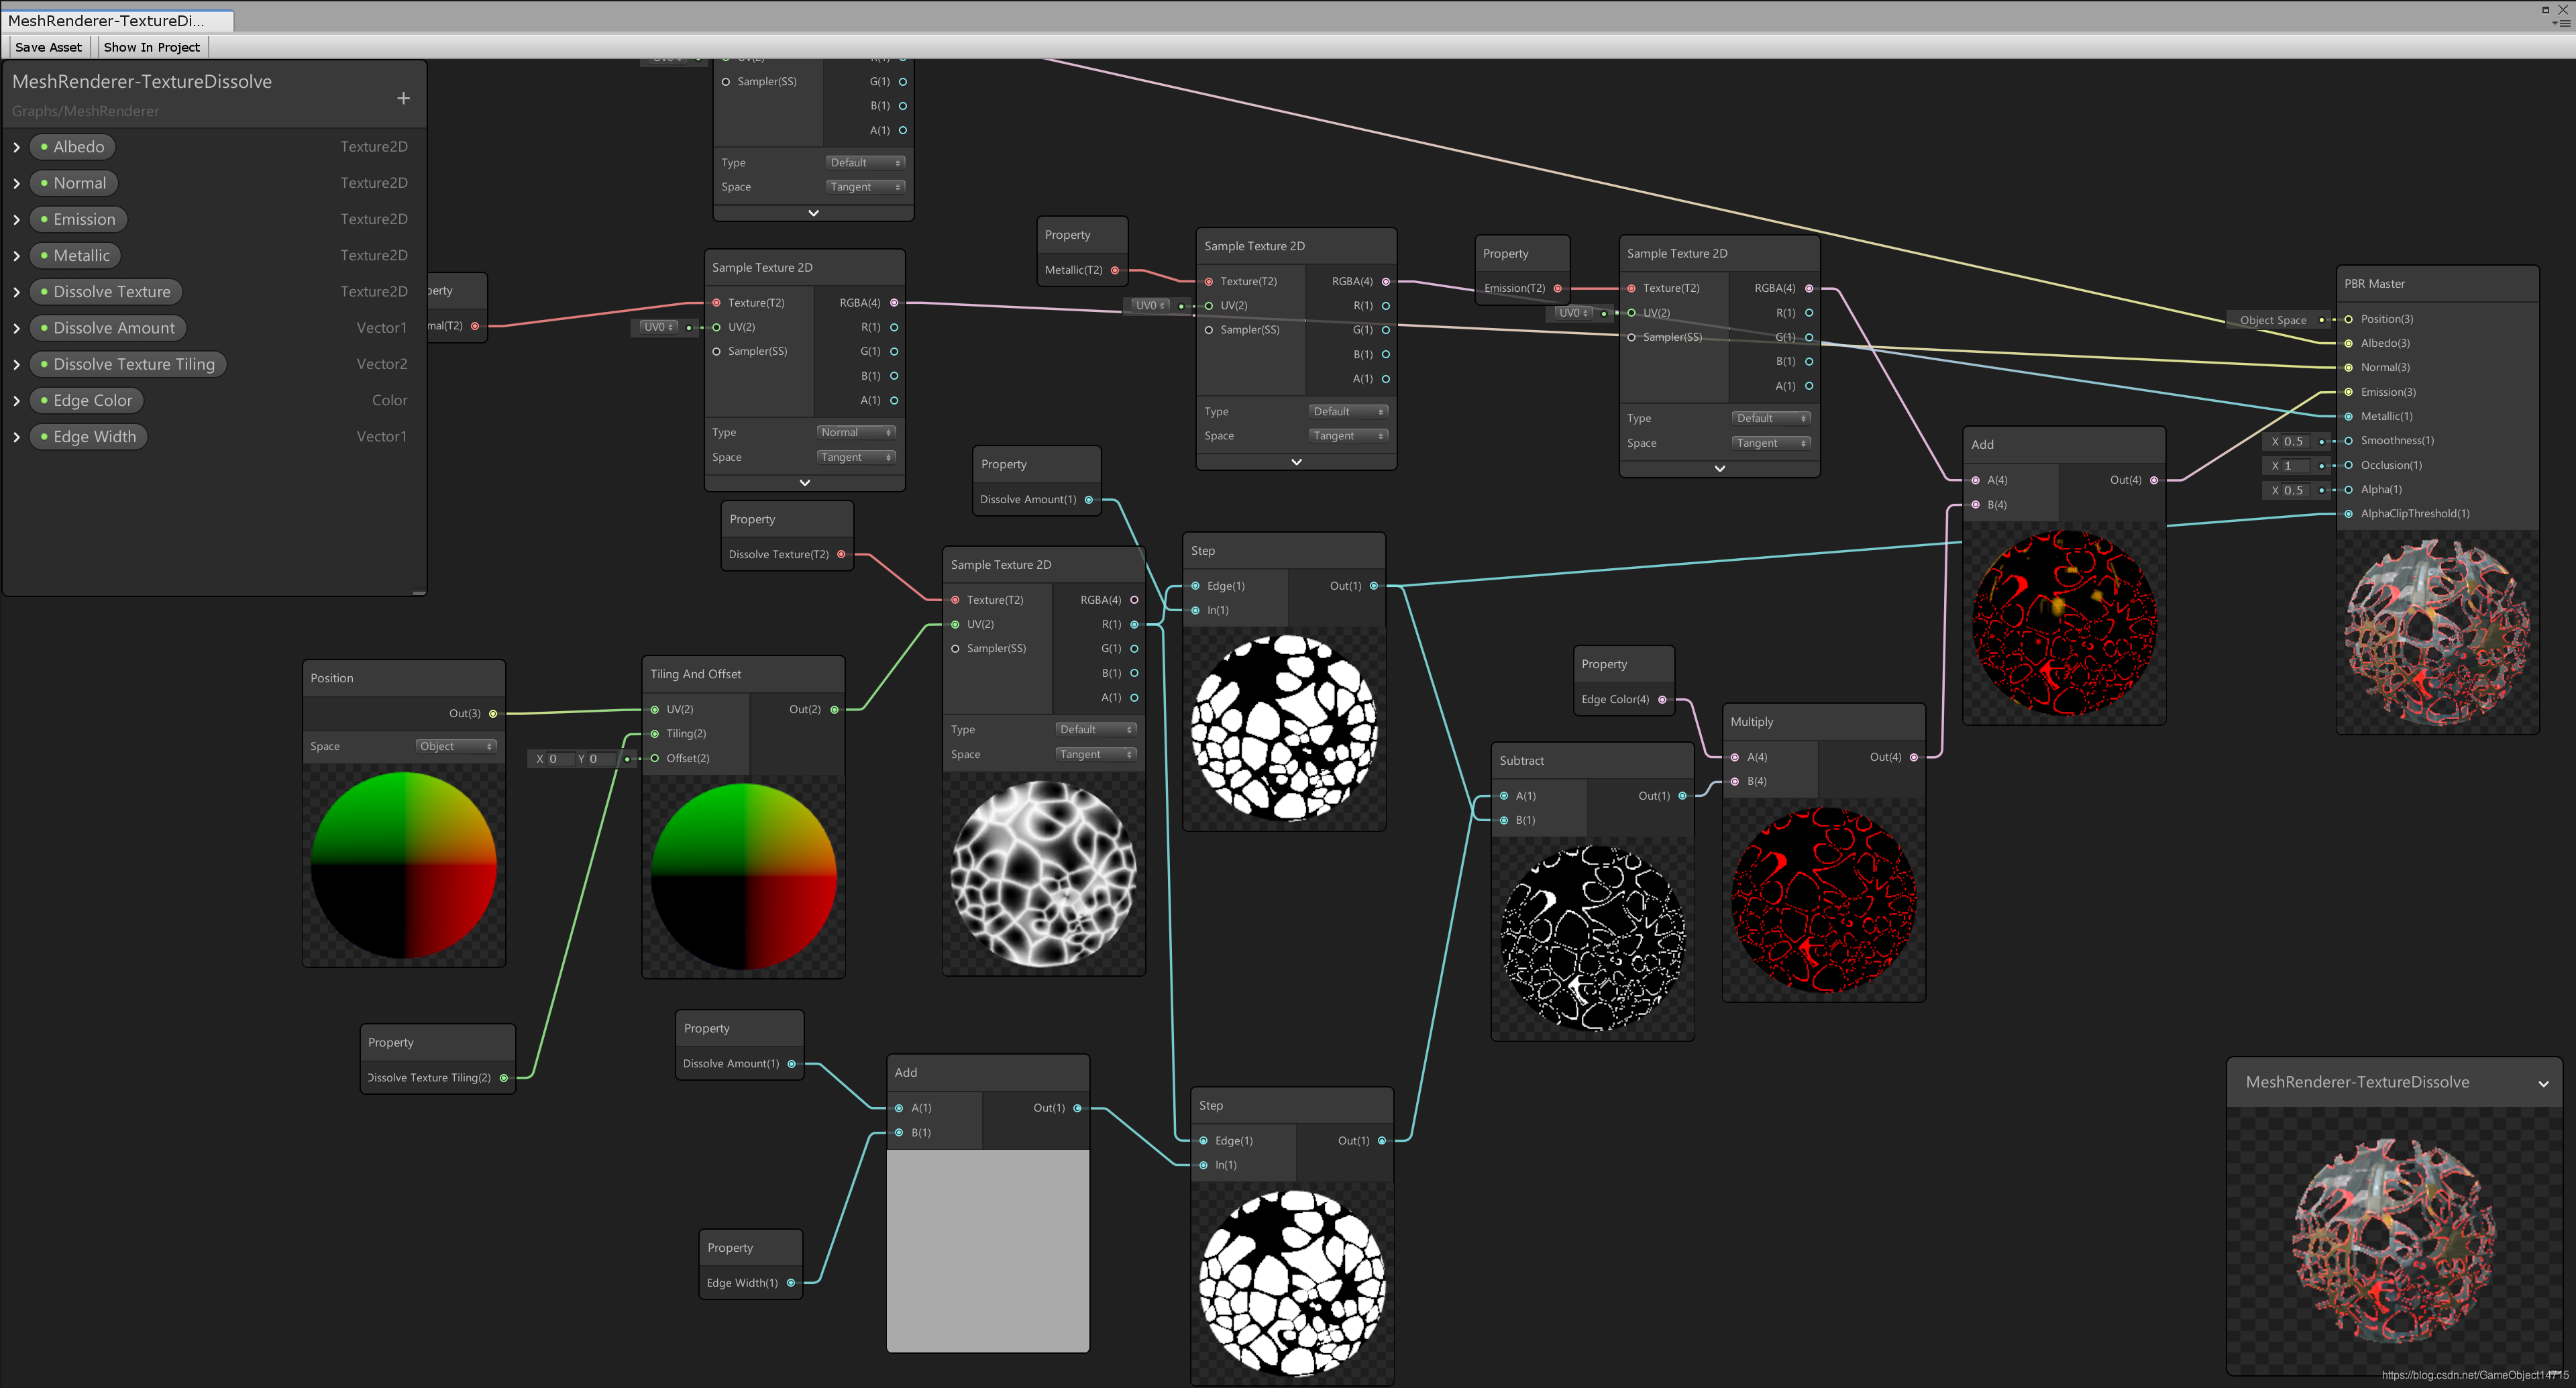Click Edge Color(4) property output port
This screenshot has height=1388, width=2576.
click(1663, 700)
